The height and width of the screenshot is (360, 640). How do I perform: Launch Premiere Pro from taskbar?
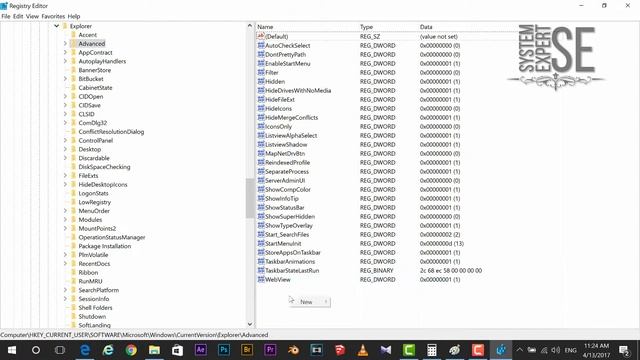pyautogui.click(x=270, y=350)
